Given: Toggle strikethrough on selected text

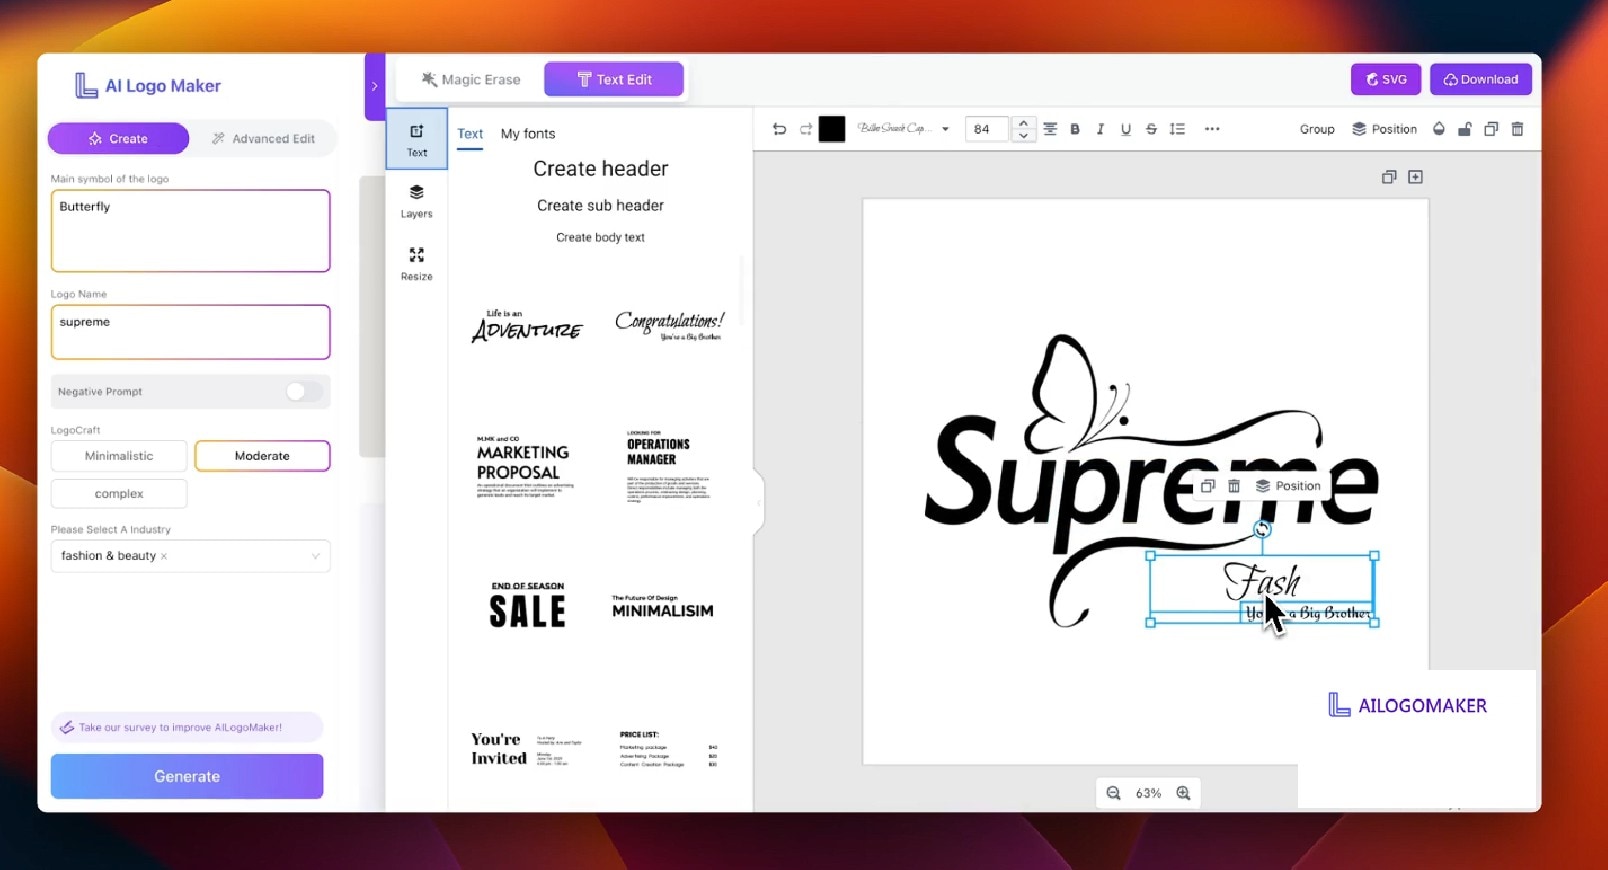Looking at the screenshot, I should coord(1151,129).
